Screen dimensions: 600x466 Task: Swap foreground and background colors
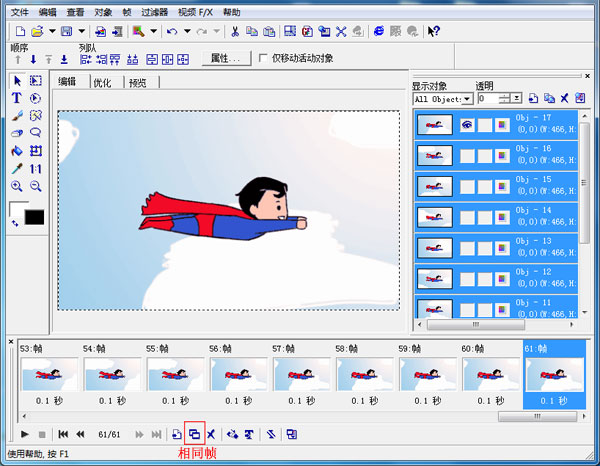15,223
